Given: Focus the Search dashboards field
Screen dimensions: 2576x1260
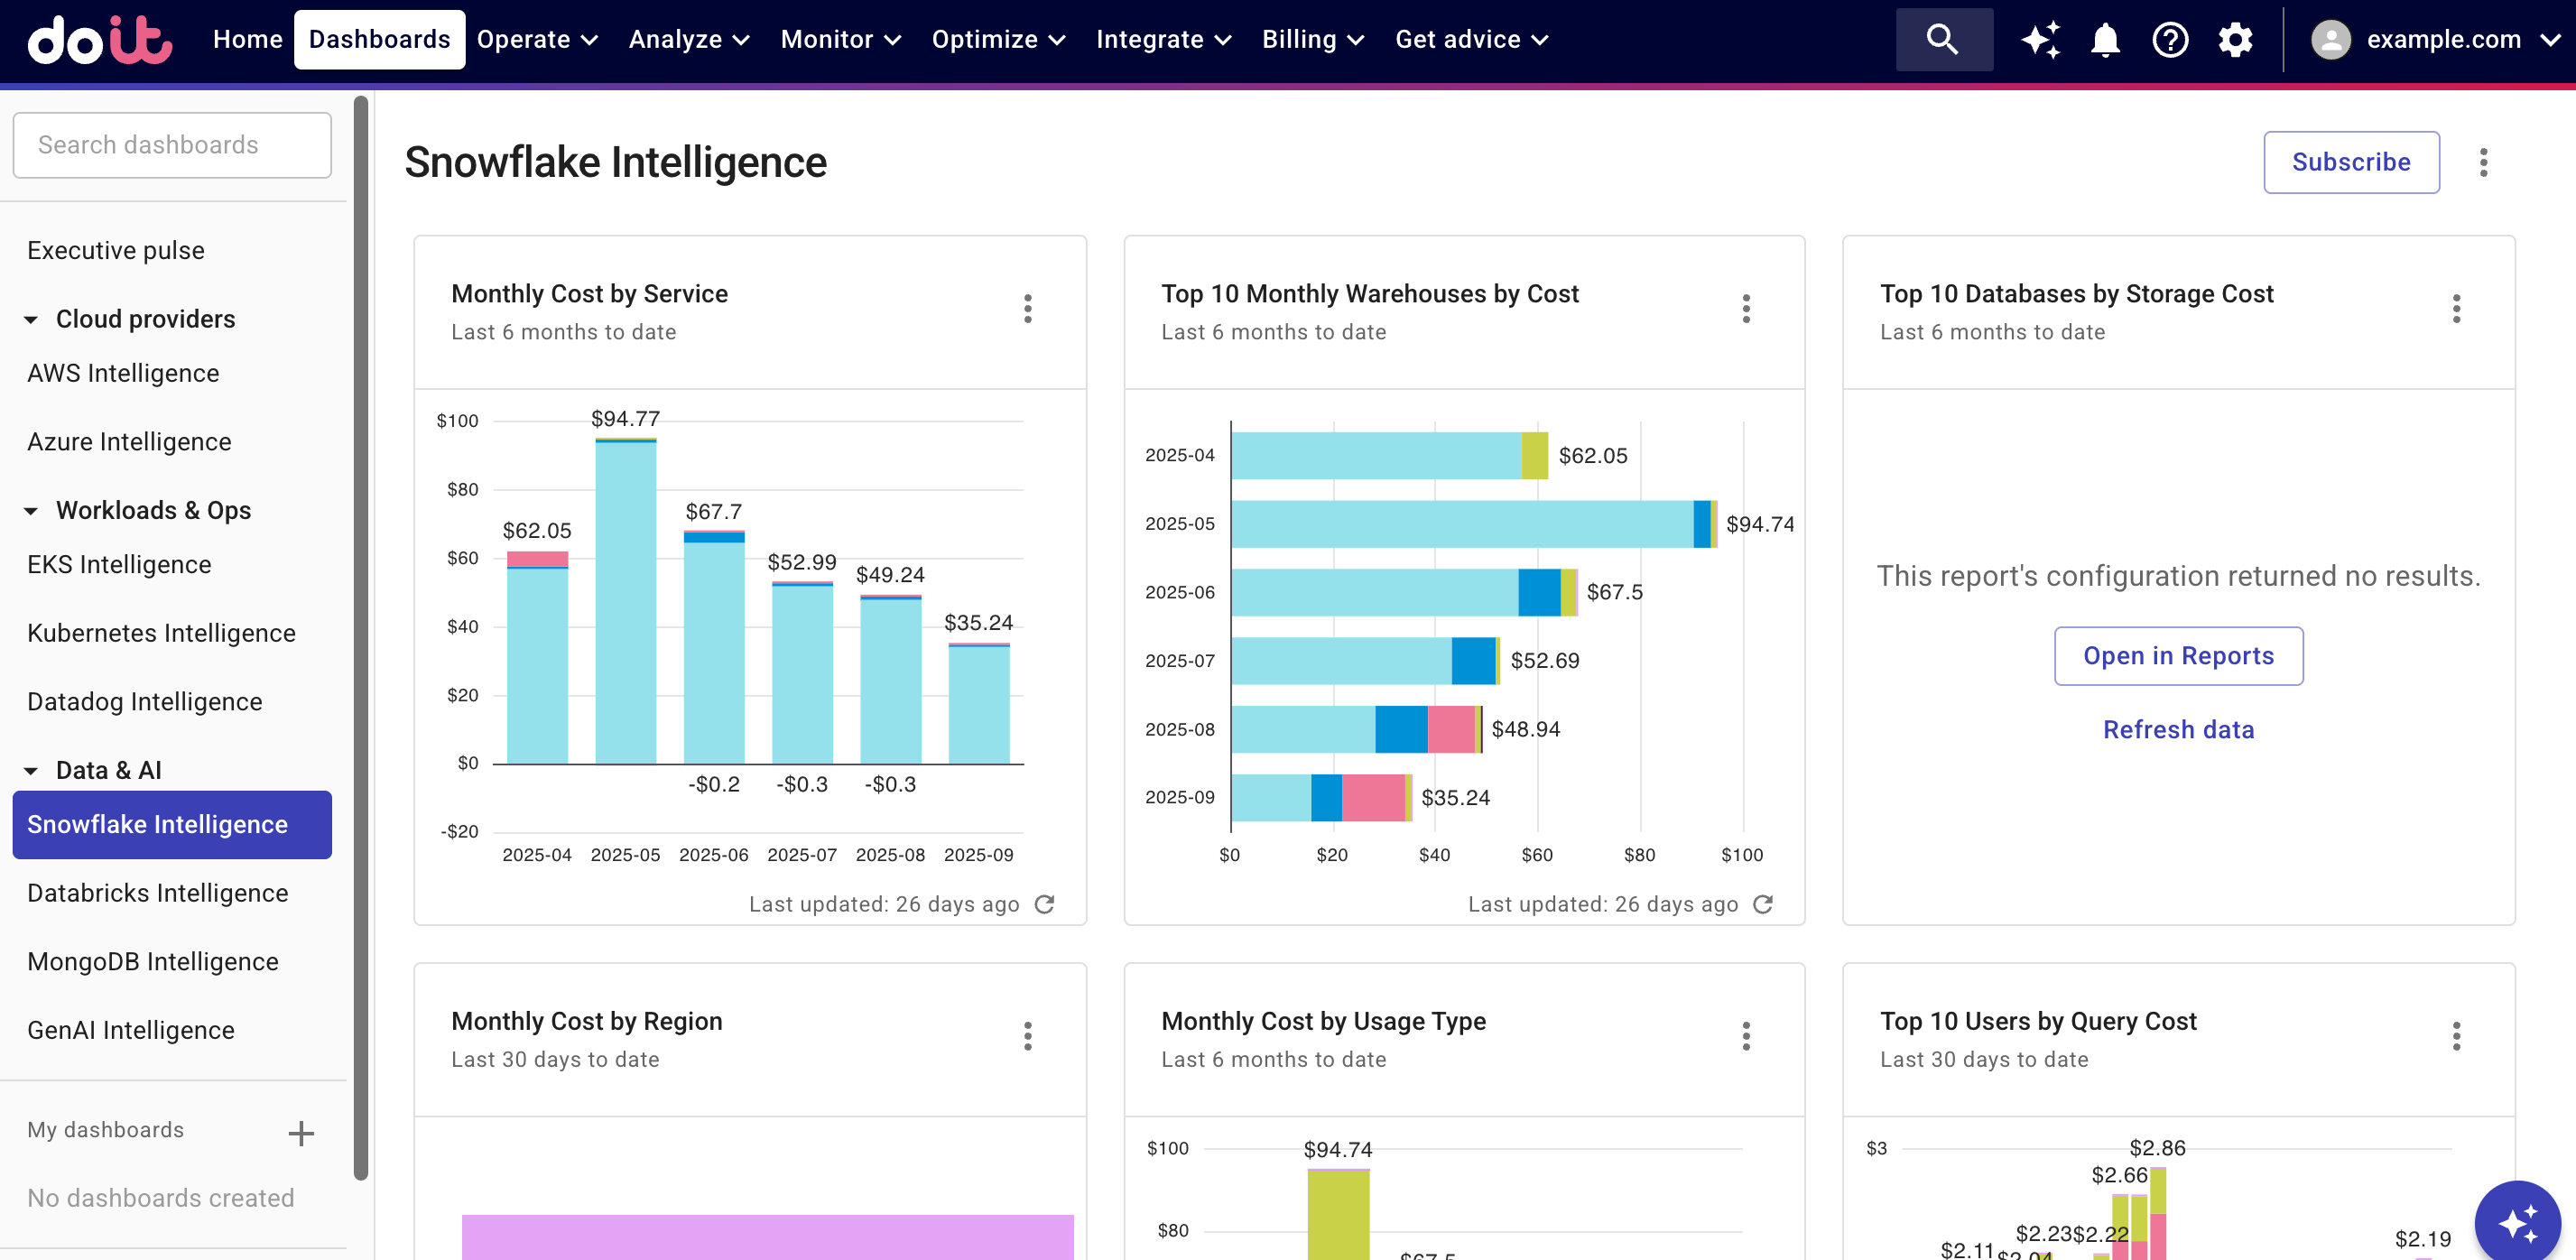Looking at the screenshot, I should pyautogui.click(x=172, y=145).
